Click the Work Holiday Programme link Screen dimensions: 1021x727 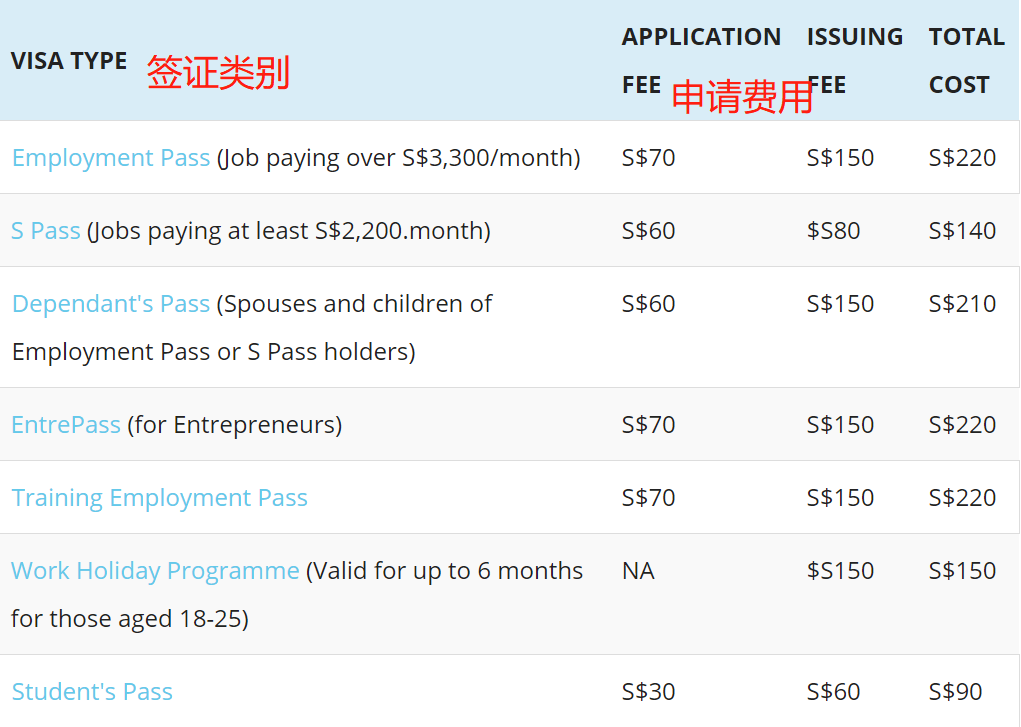pyautogui.click(x=155, y=571)
